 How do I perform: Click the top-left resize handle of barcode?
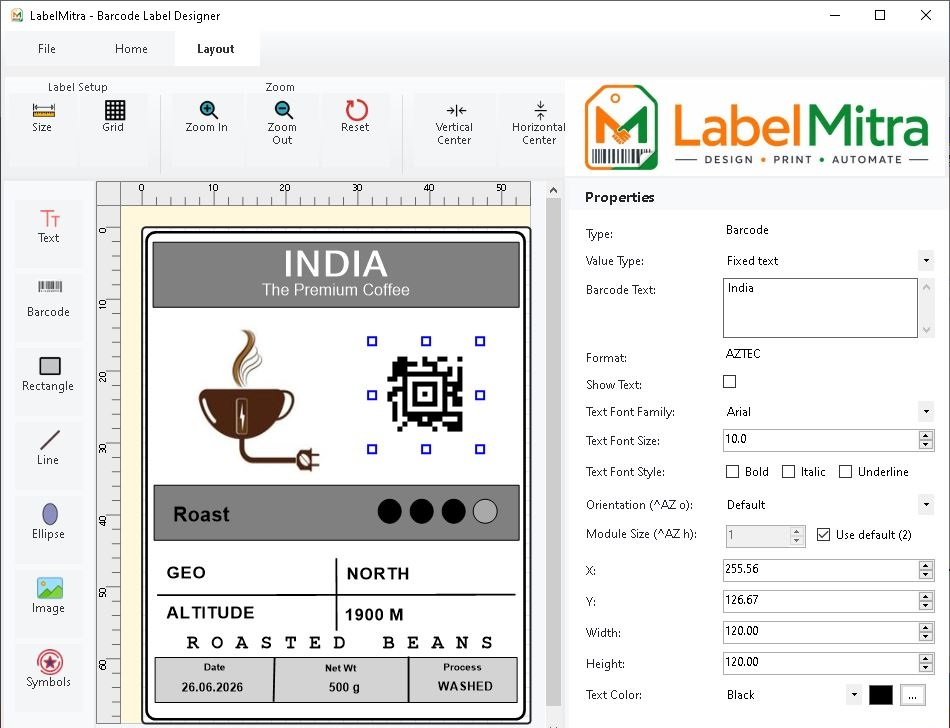pyautogui.click(x=372, y=341)
